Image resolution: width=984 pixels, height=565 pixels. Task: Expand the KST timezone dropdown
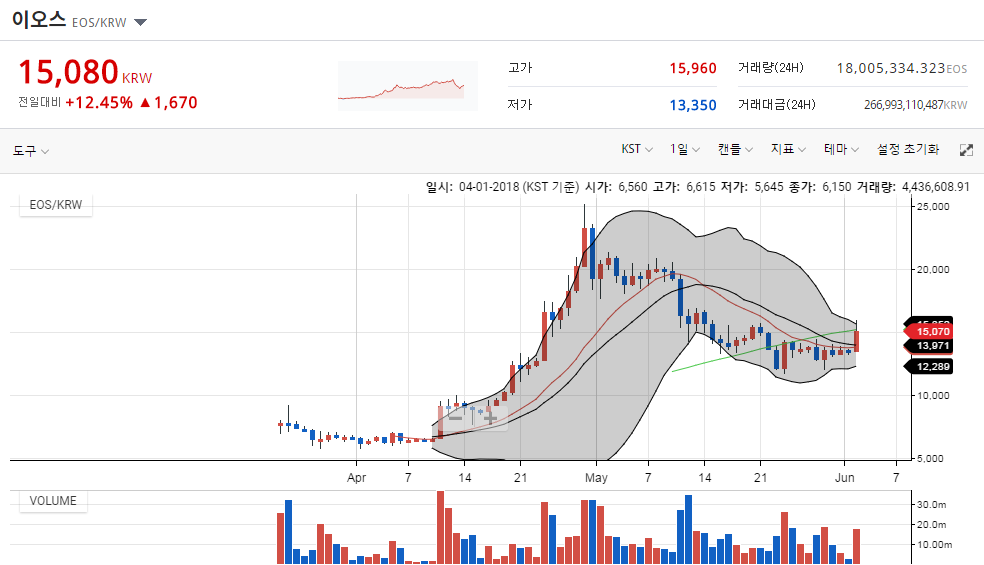pyautogui.click(x=637, y=149)
